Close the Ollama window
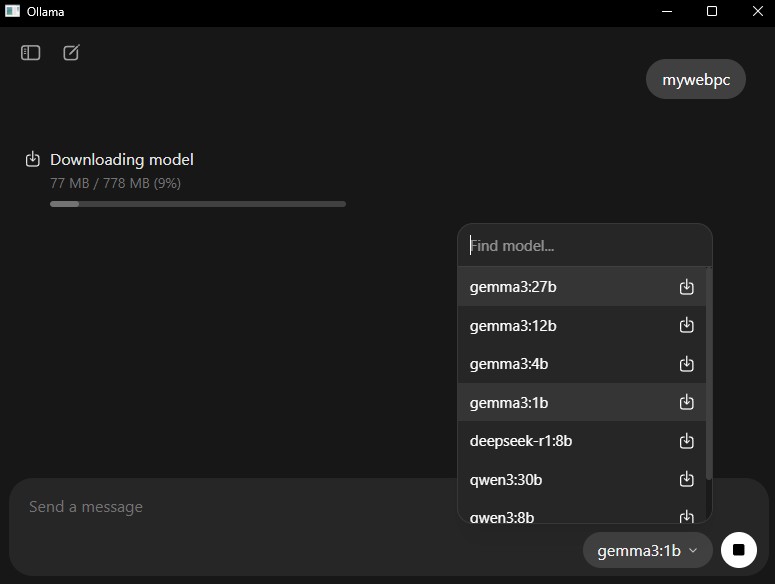 [x=757, y=11]
